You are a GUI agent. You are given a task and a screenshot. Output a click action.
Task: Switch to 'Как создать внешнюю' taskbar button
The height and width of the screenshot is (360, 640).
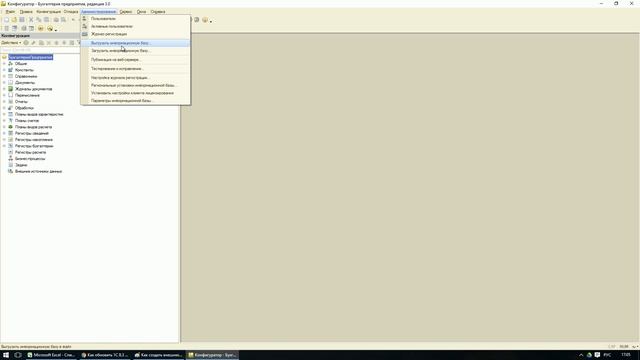(159, 355)
